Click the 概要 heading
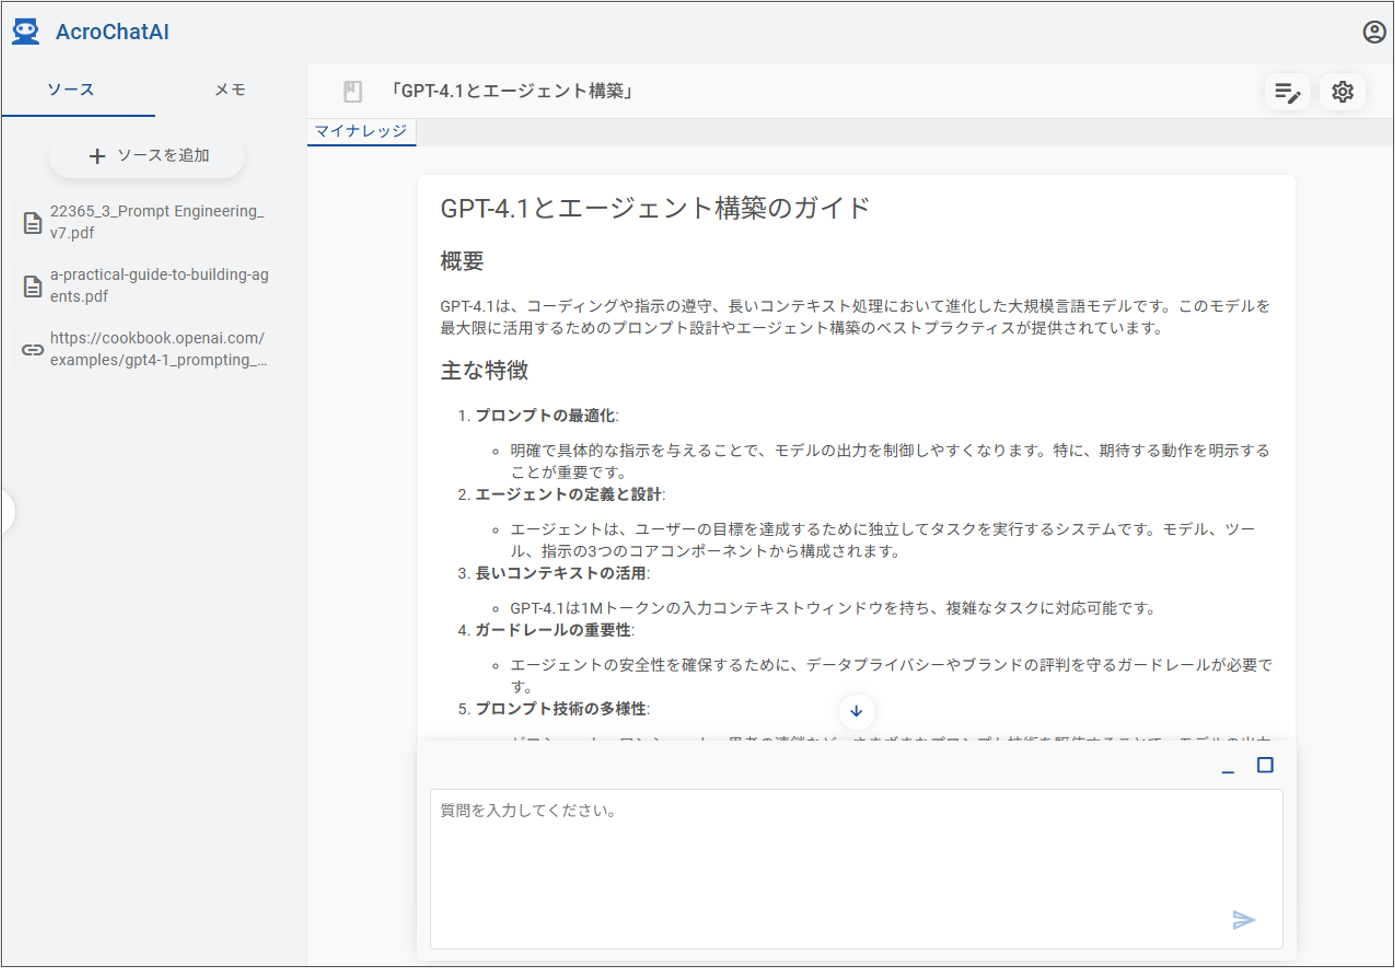This screenshot has width=1395, height=968. coord(462,262)
